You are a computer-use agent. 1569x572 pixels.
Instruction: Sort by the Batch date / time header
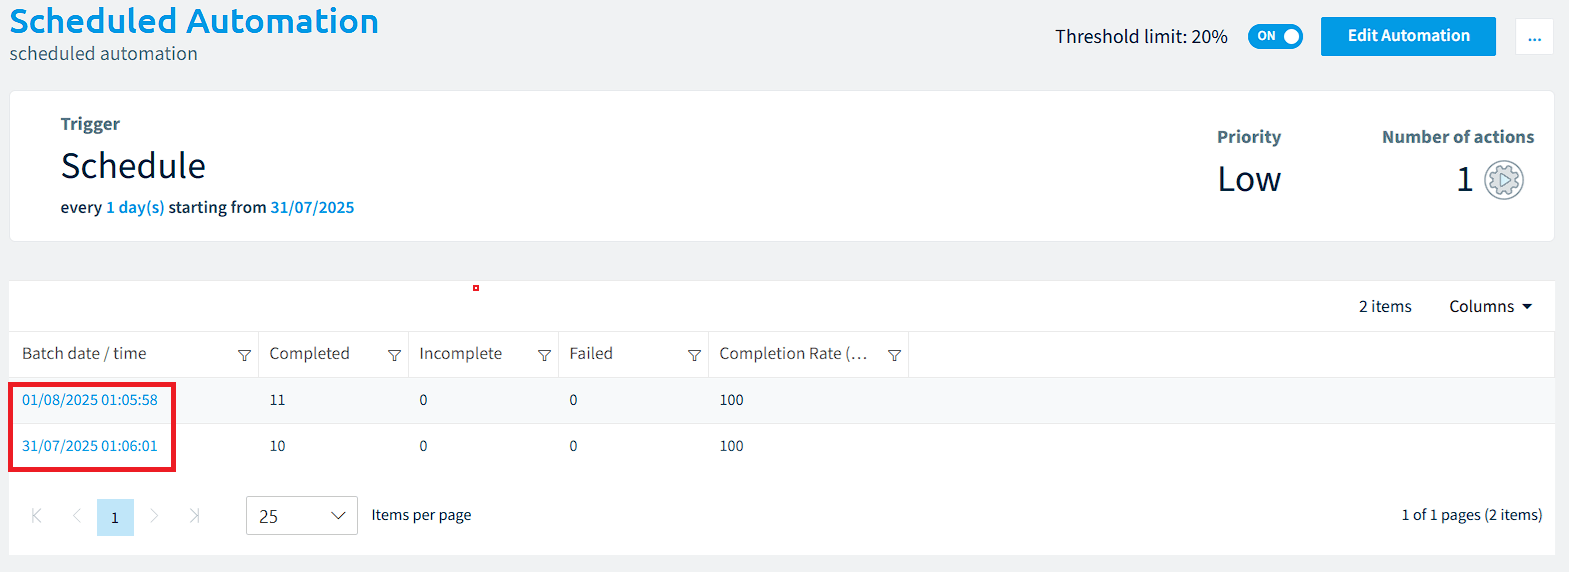tap(84, 354)
